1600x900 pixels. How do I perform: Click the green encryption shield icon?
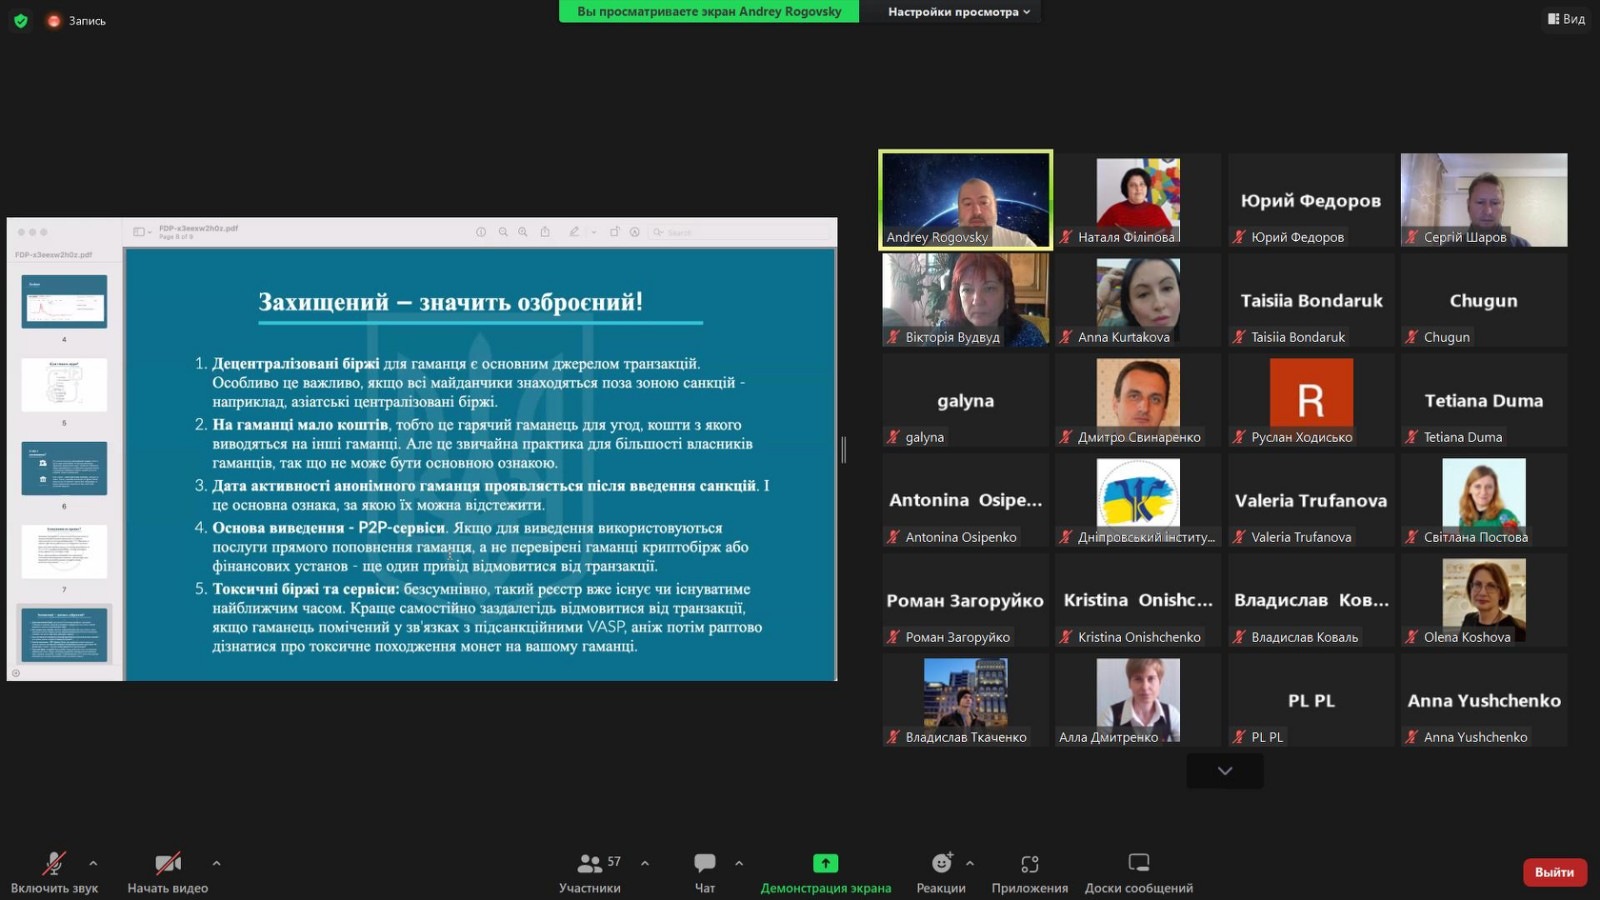tap(20, 20)
